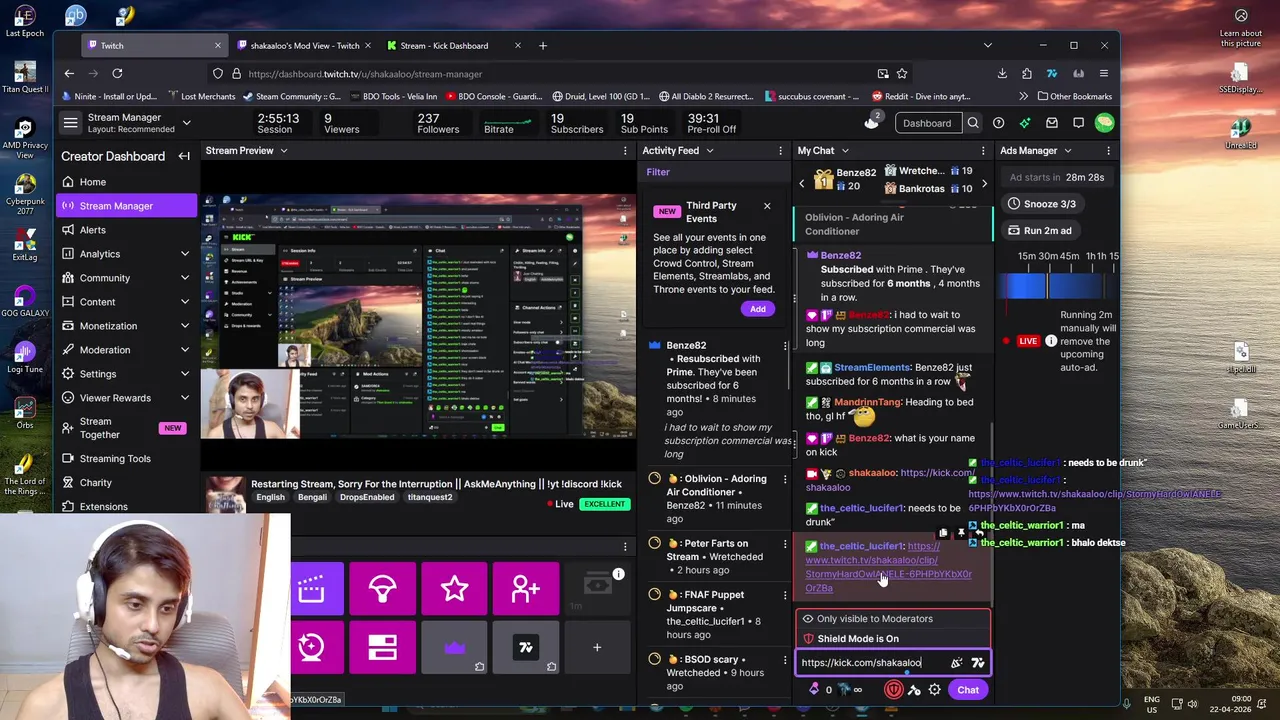The image size is (1280, 720).
Task: Open the notifications inbox icon
Action: point(1052,123)
